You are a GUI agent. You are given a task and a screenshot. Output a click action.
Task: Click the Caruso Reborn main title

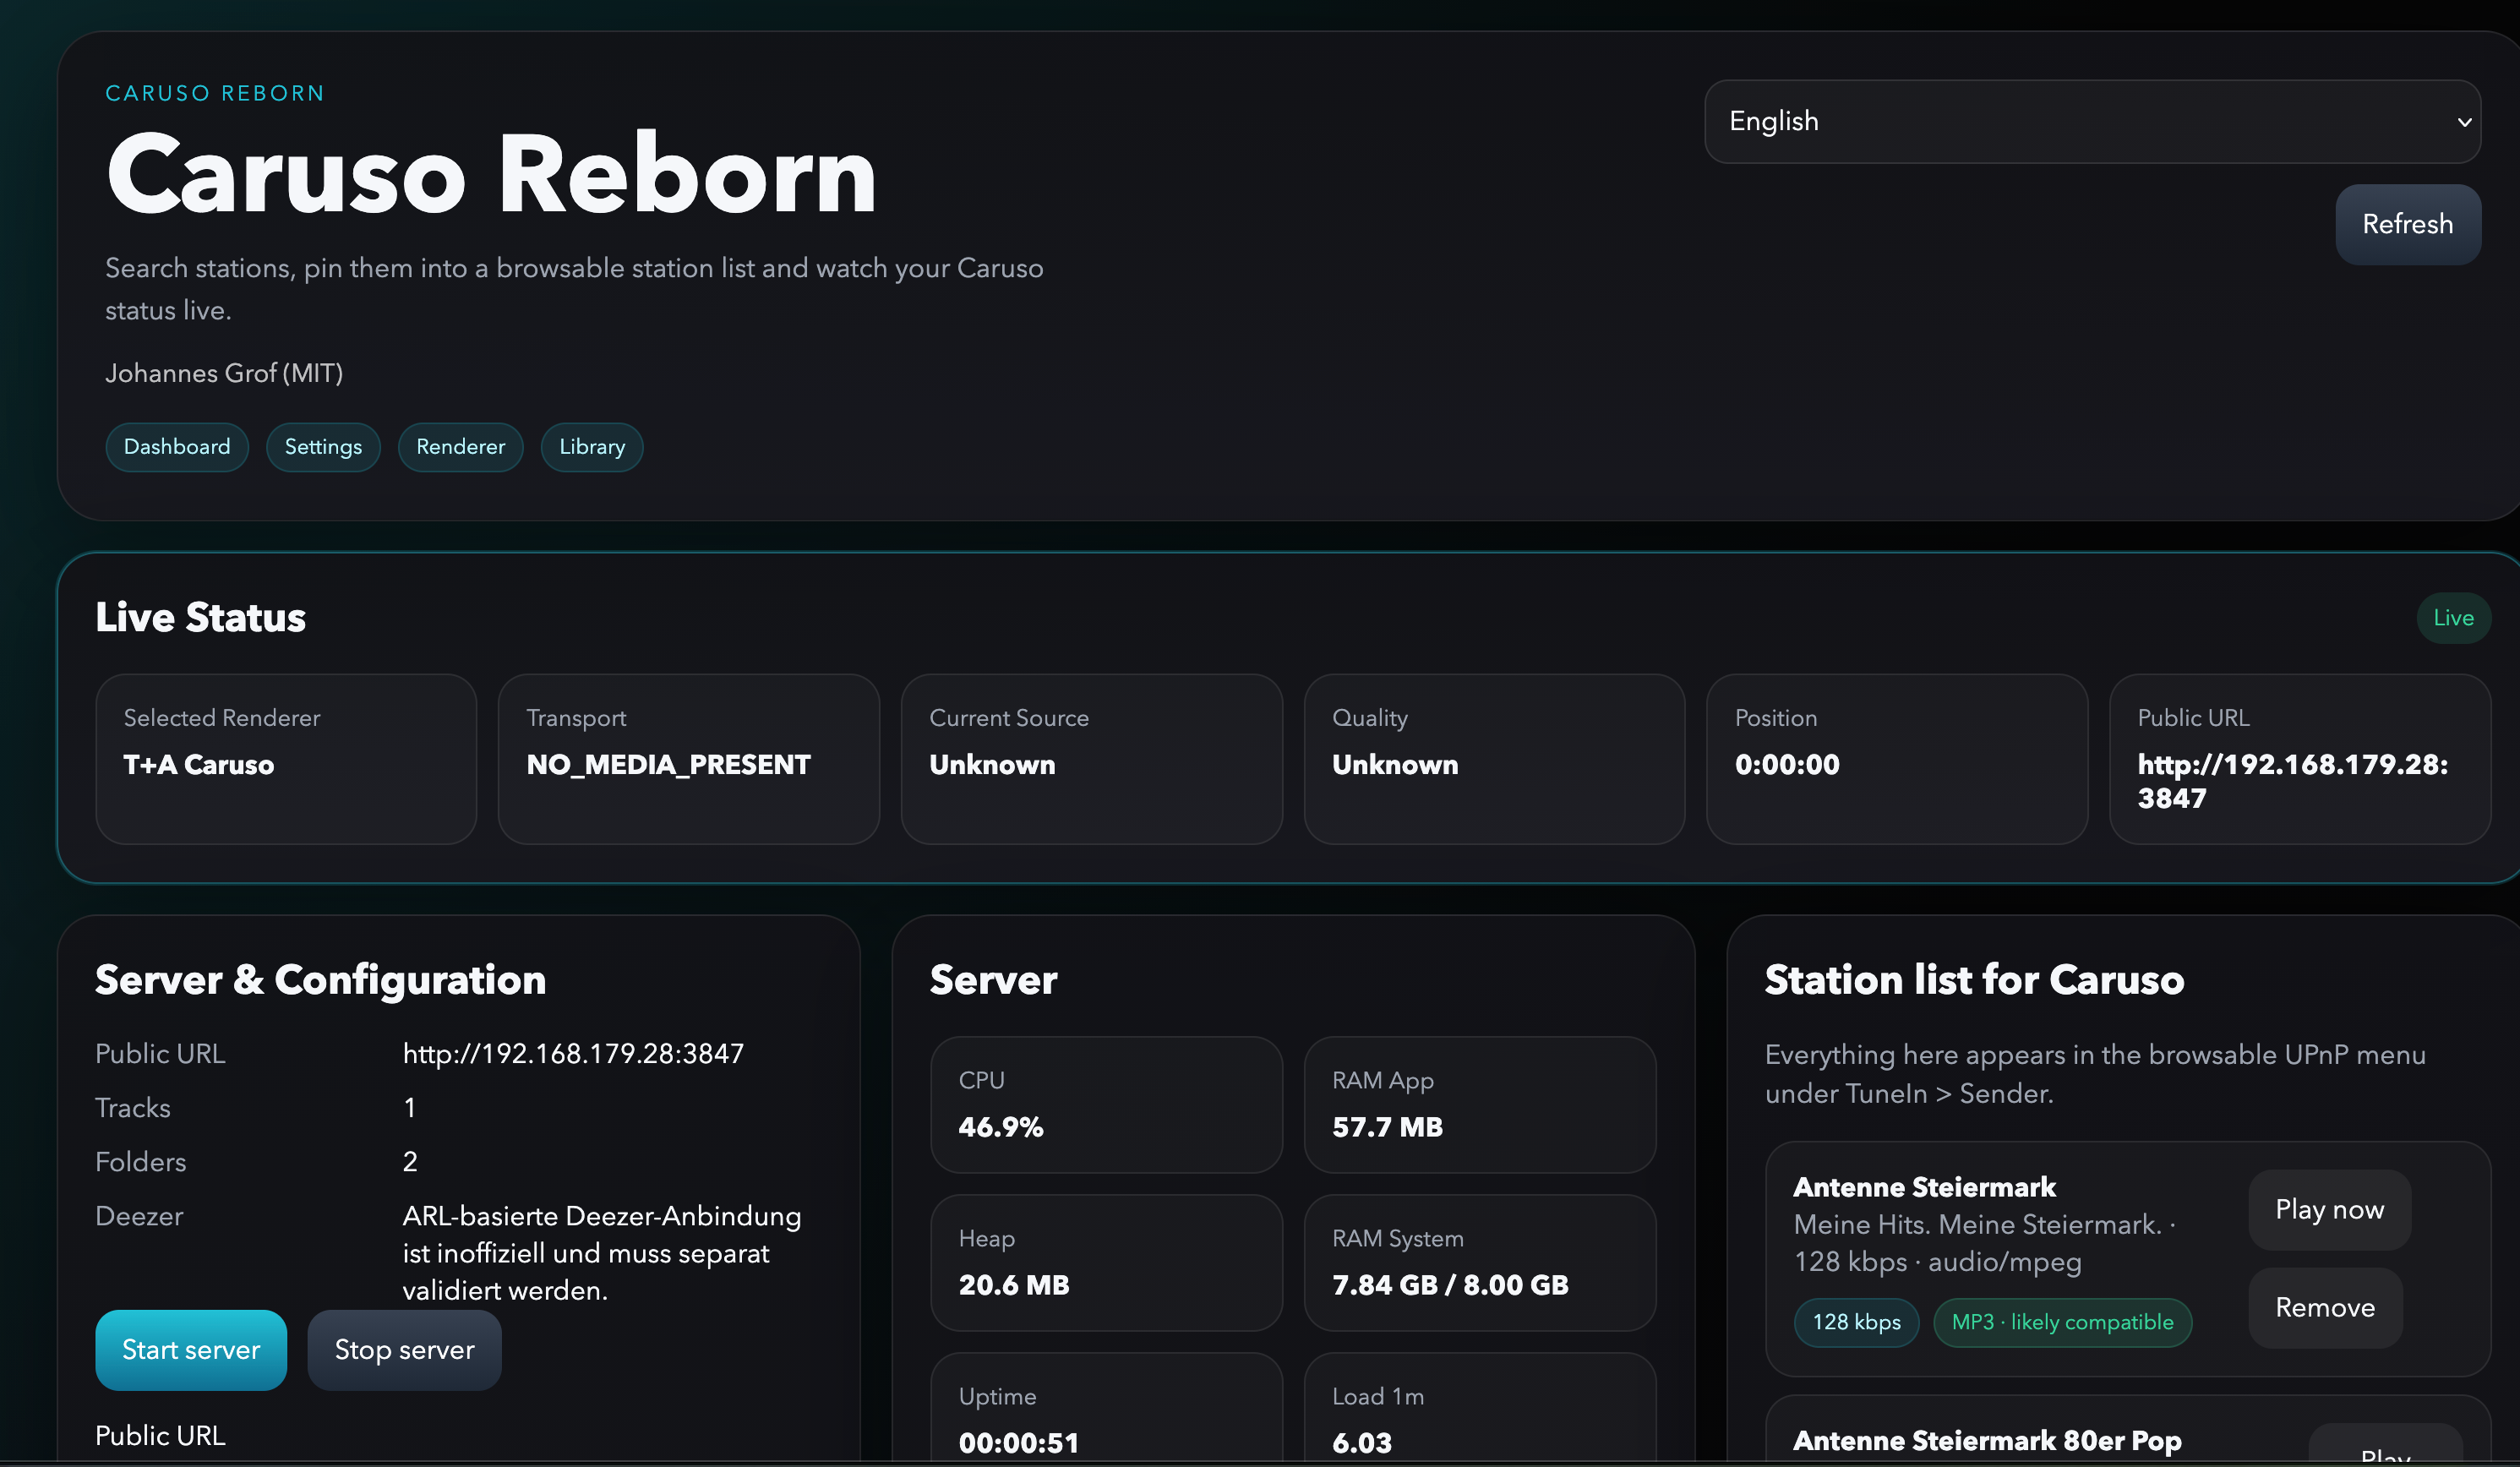pyautogui.click(x=491, y=174)
